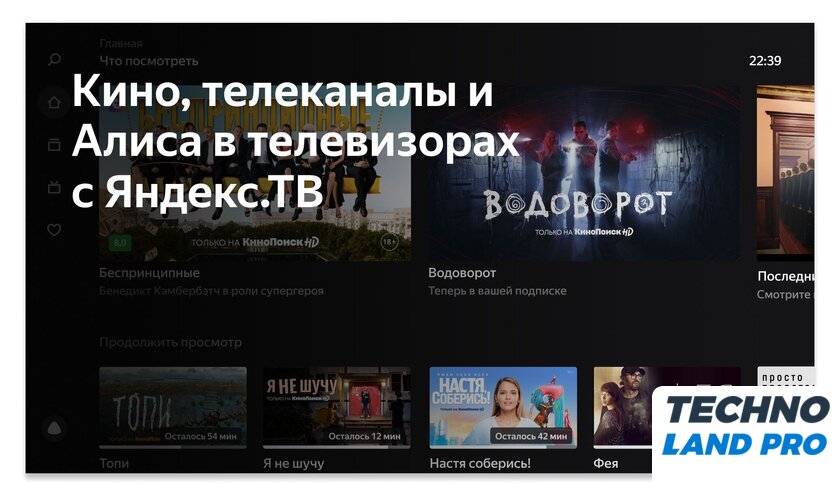Image resolution: width=840 pixels, height=504 pixels.
Task: Open the movie library sidebar icon
Action: click(54, 145)
